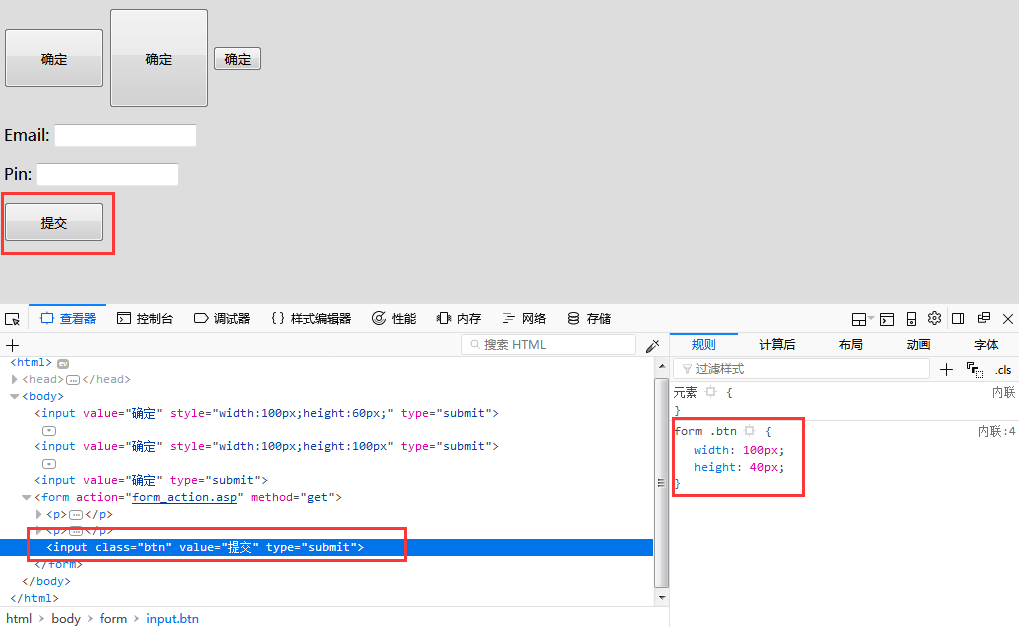The width and height of the screenshot is (1019, 627).
Task: Open the DevTools settings gear
Action: [x=935, y=318]
